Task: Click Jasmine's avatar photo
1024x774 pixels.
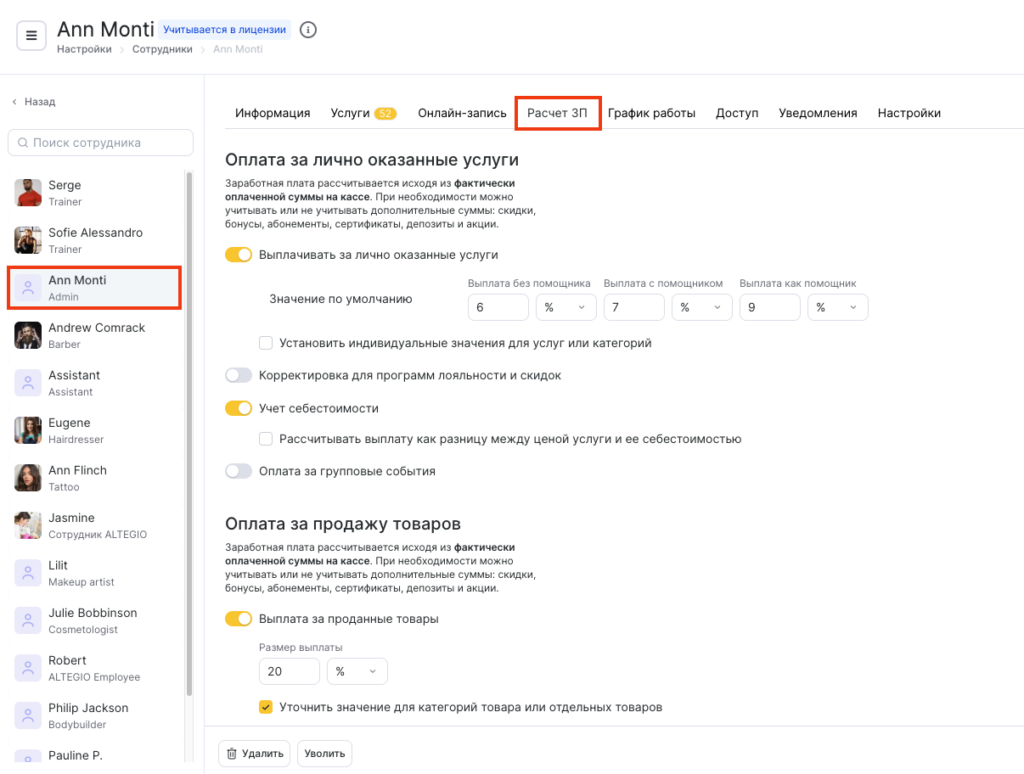Action: coord(28,525)
